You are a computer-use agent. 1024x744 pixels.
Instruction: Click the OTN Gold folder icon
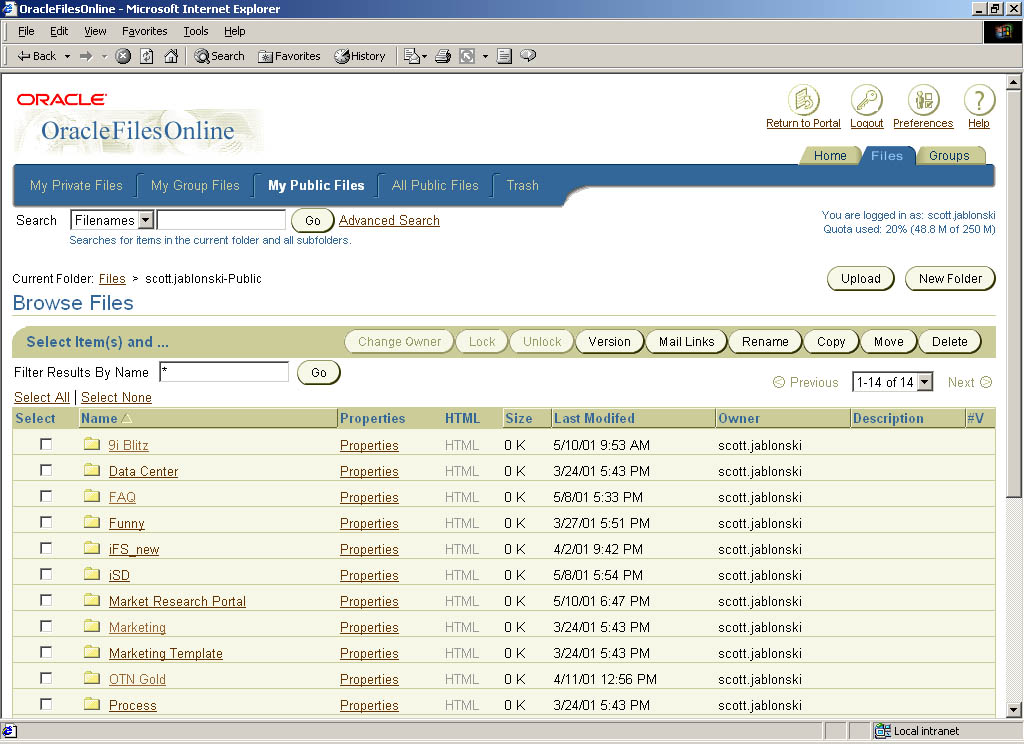point(92,679)
